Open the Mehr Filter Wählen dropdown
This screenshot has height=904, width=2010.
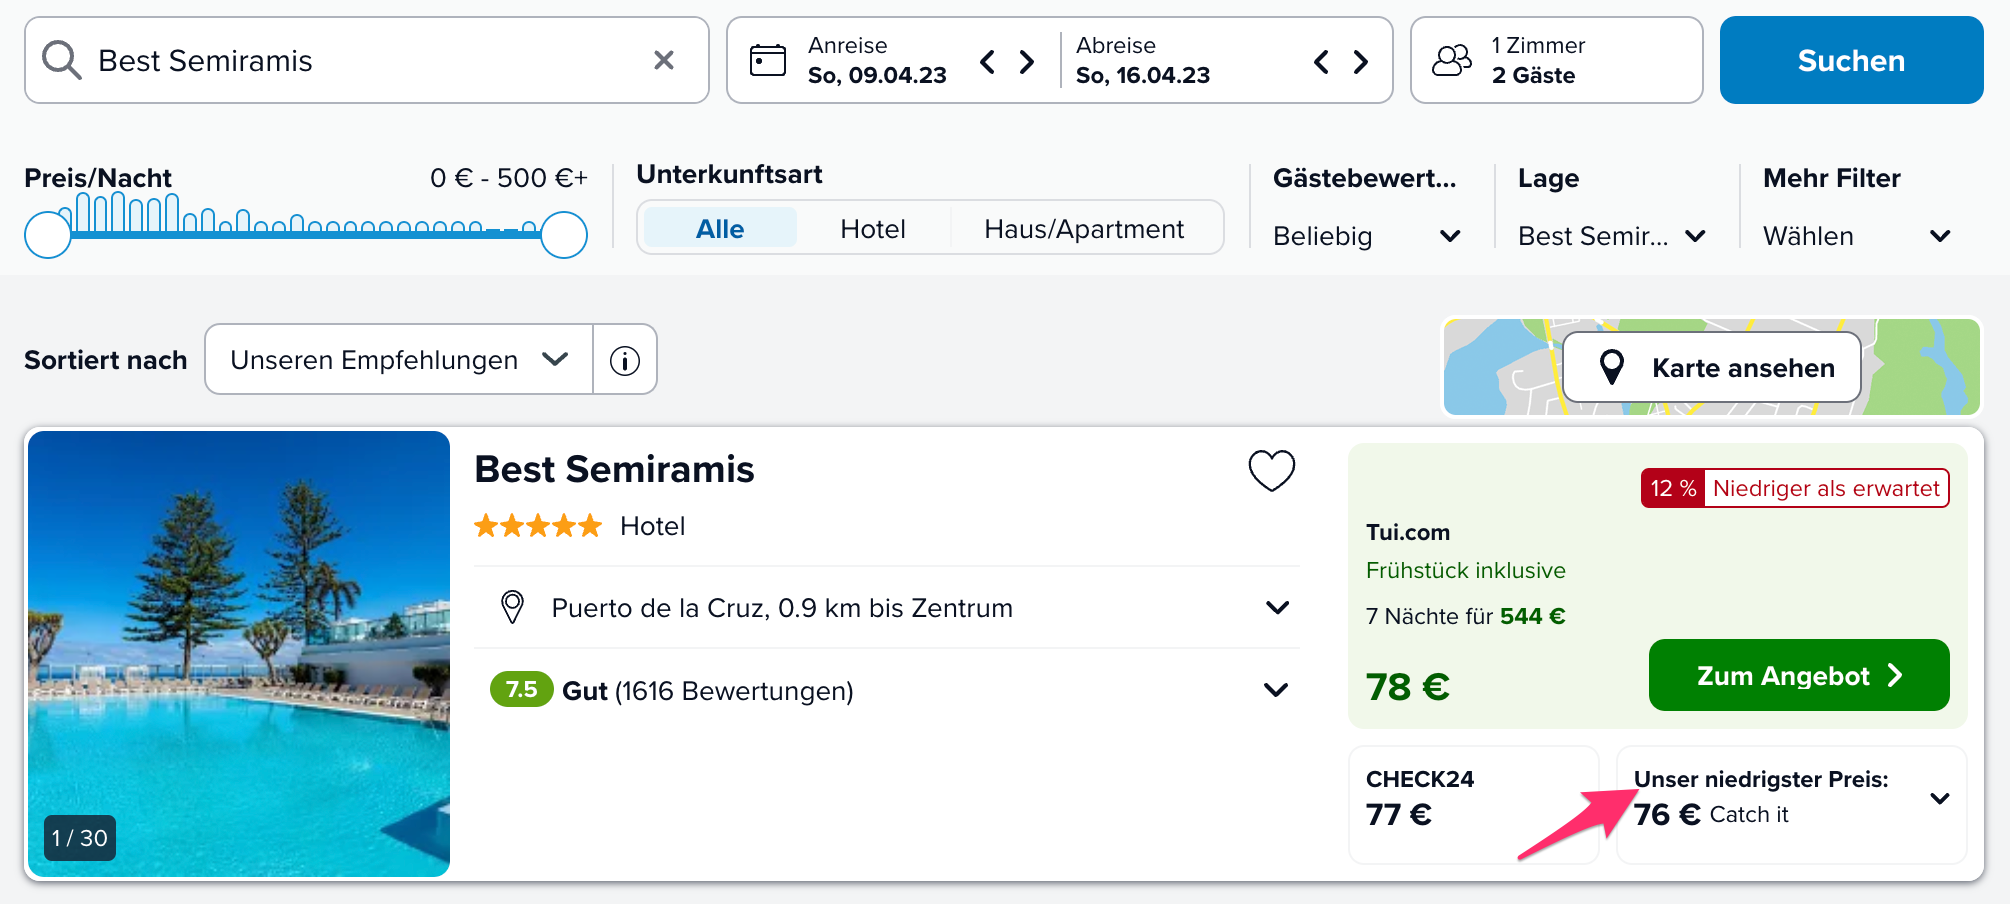pos(1857,236)
